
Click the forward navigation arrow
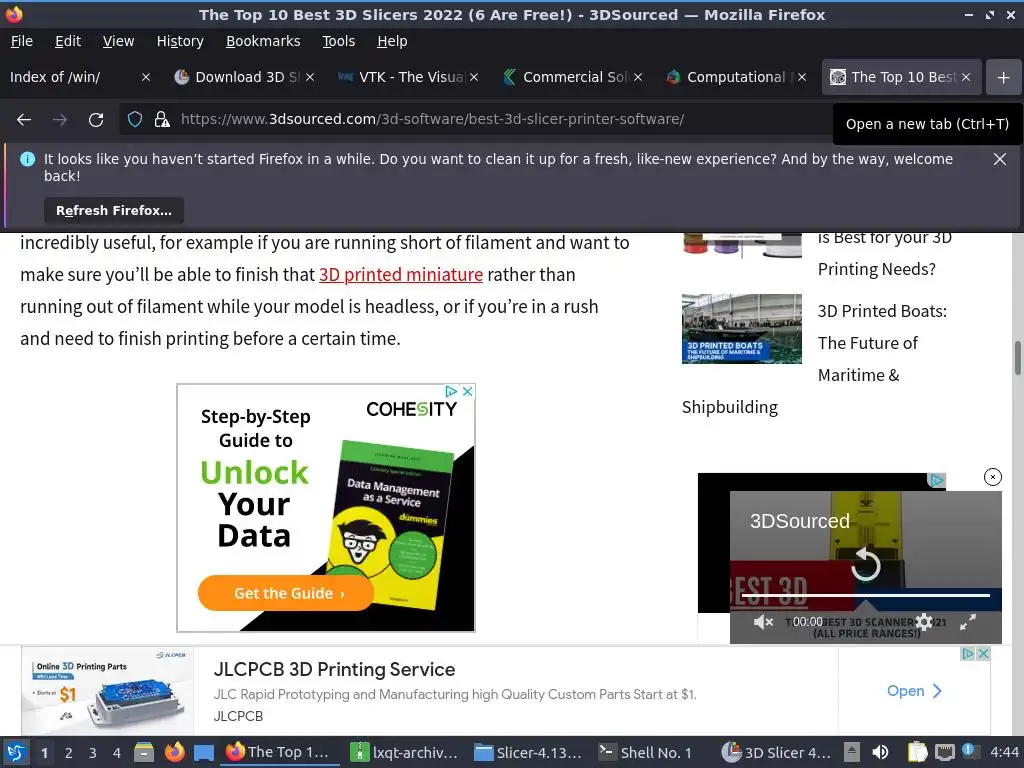(59, 120)
